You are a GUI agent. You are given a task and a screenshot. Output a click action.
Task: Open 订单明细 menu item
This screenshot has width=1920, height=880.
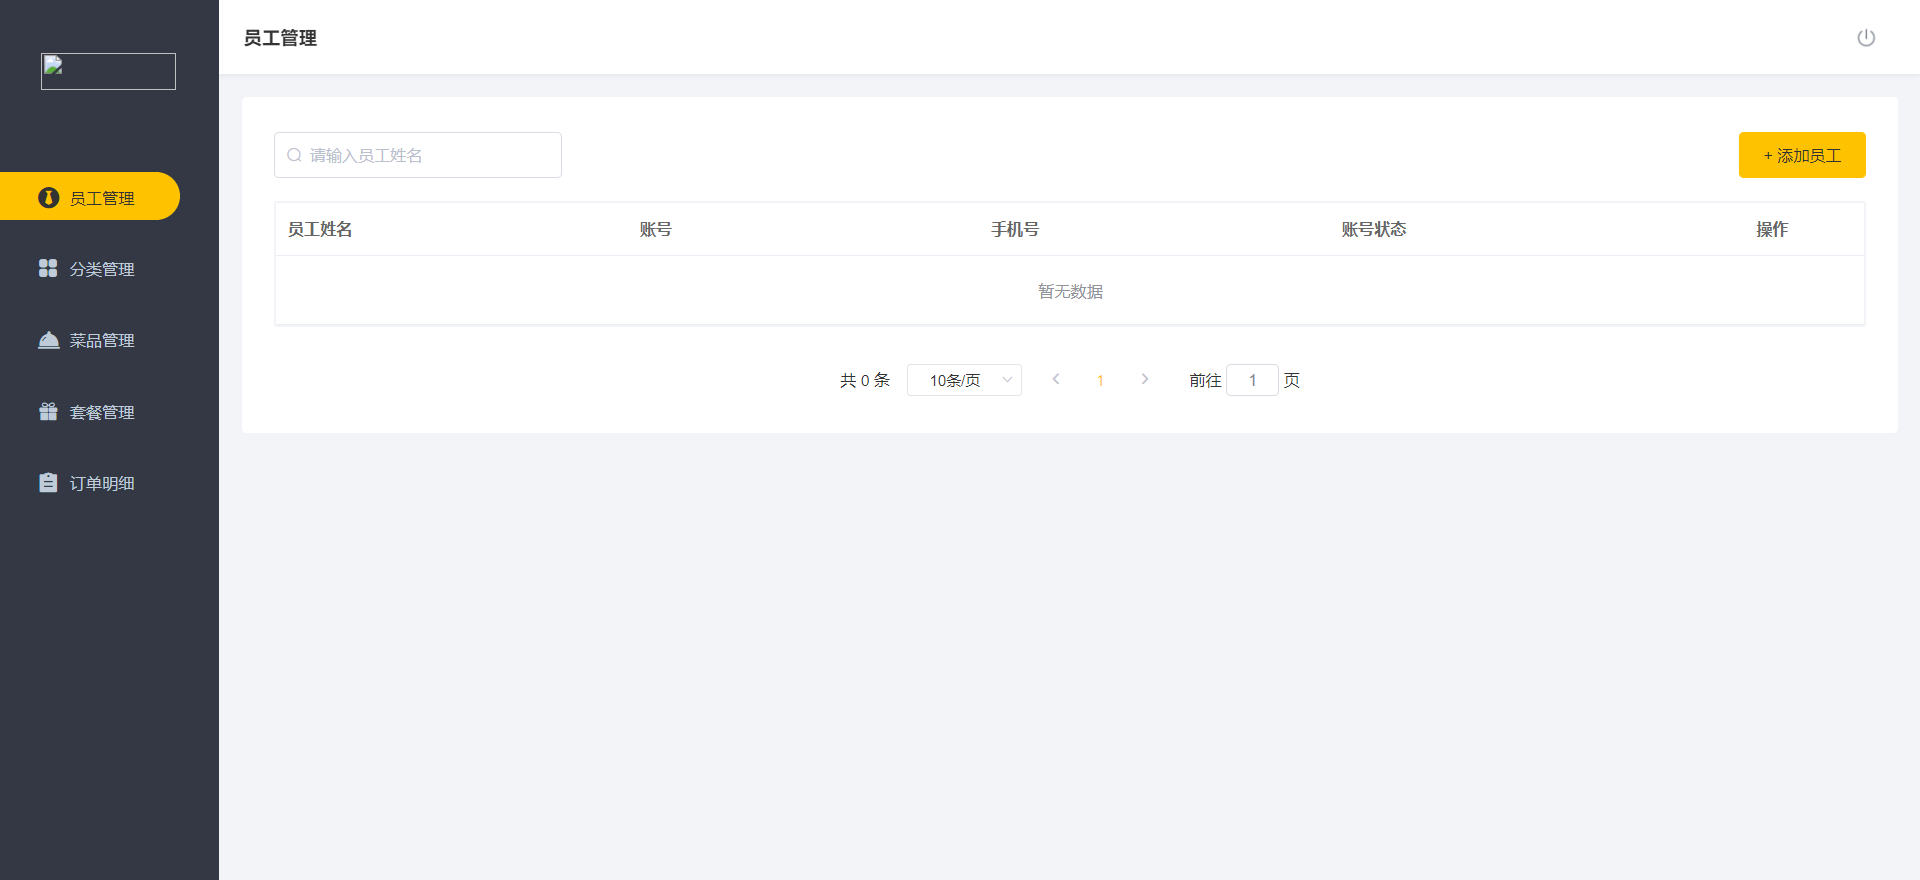90,483
